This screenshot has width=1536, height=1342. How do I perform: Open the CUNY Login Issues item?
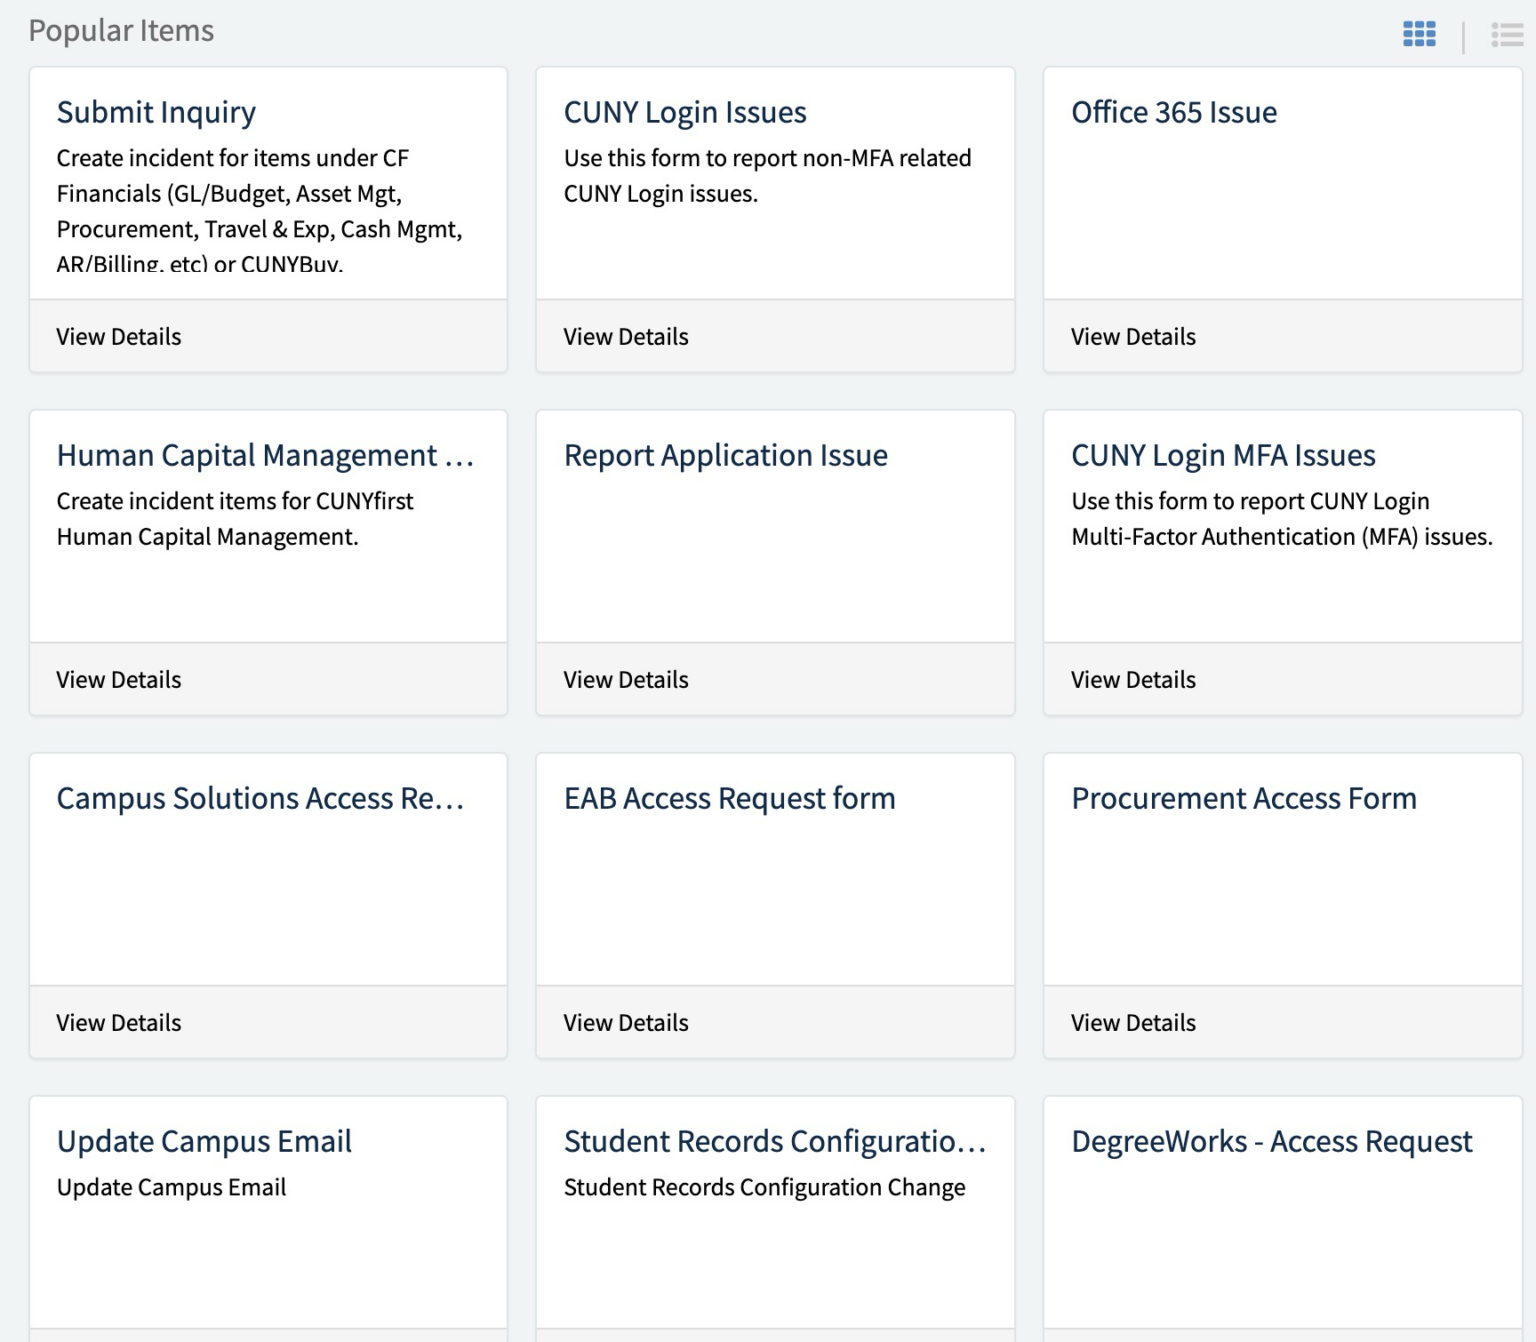[x=685, y=112]
